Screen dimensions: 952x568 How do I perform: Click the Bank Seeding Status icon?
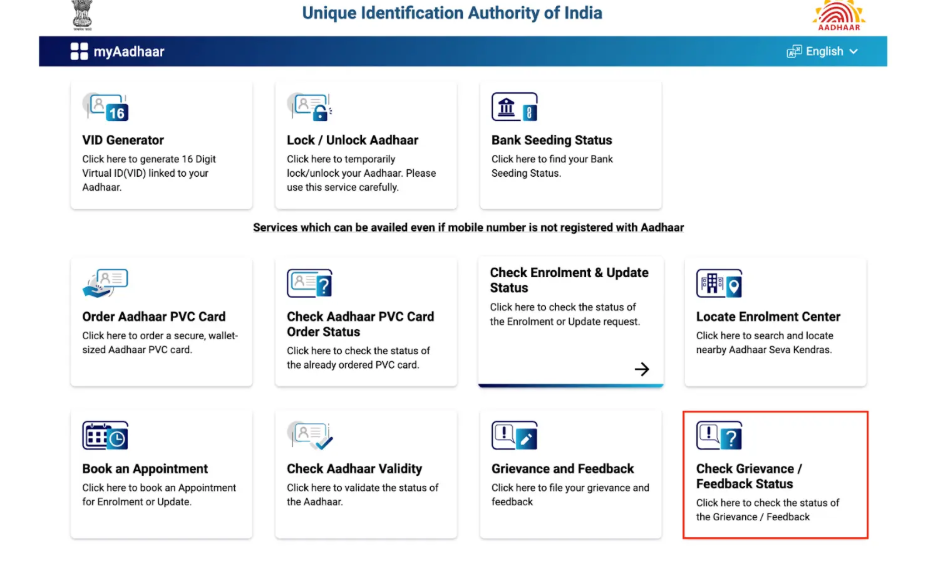[x=514, y=107]
